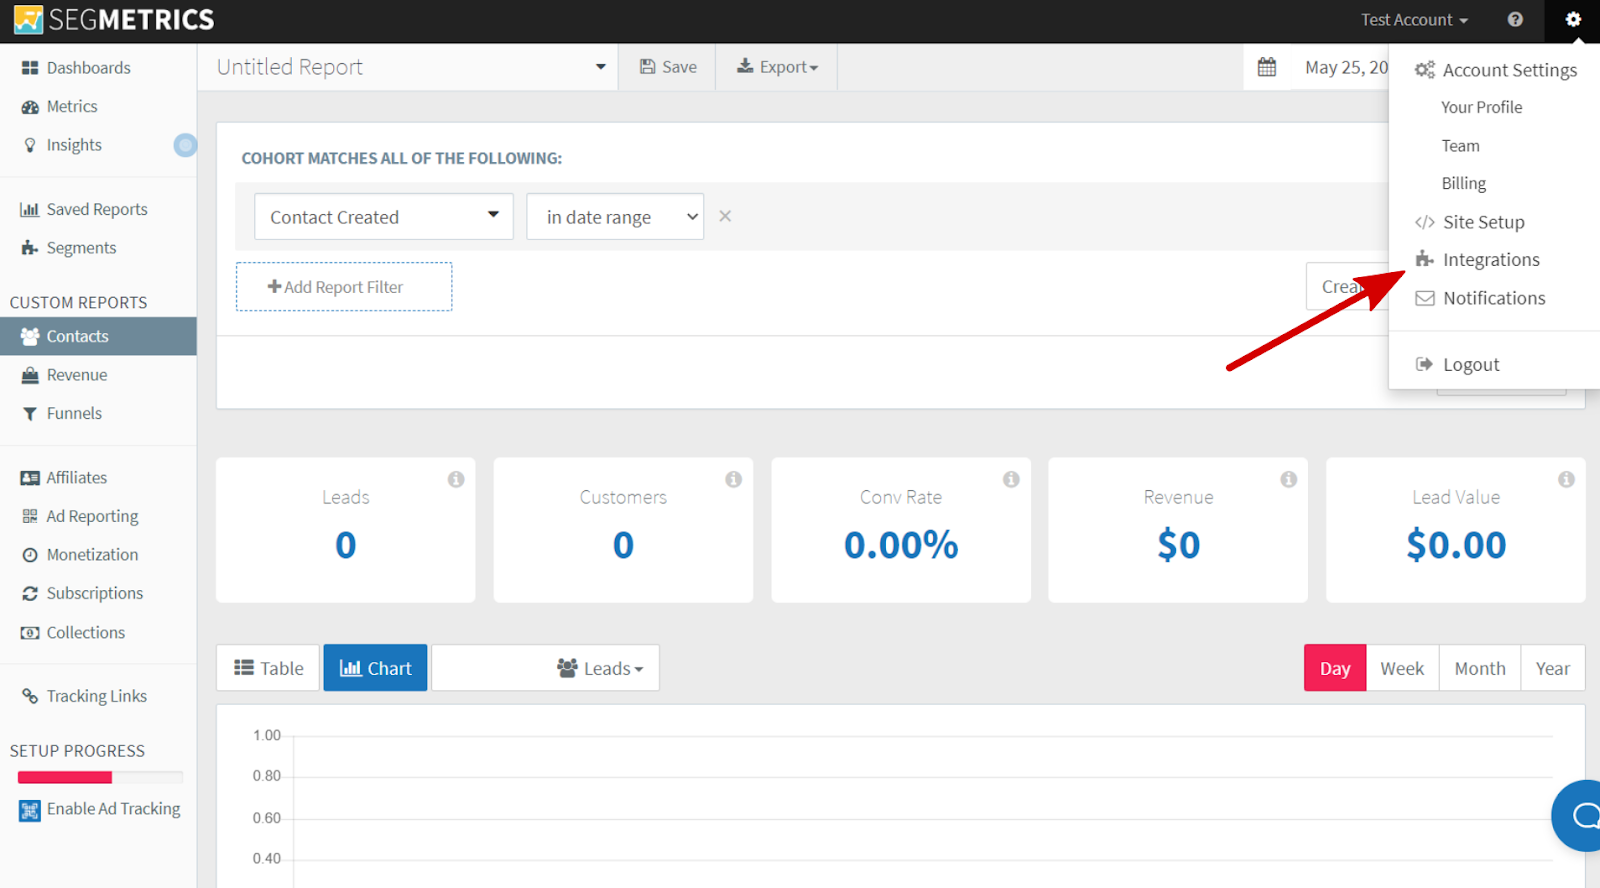Set chart interval to Year
Screen dimensions: 1600x888
click(1553, 668)
